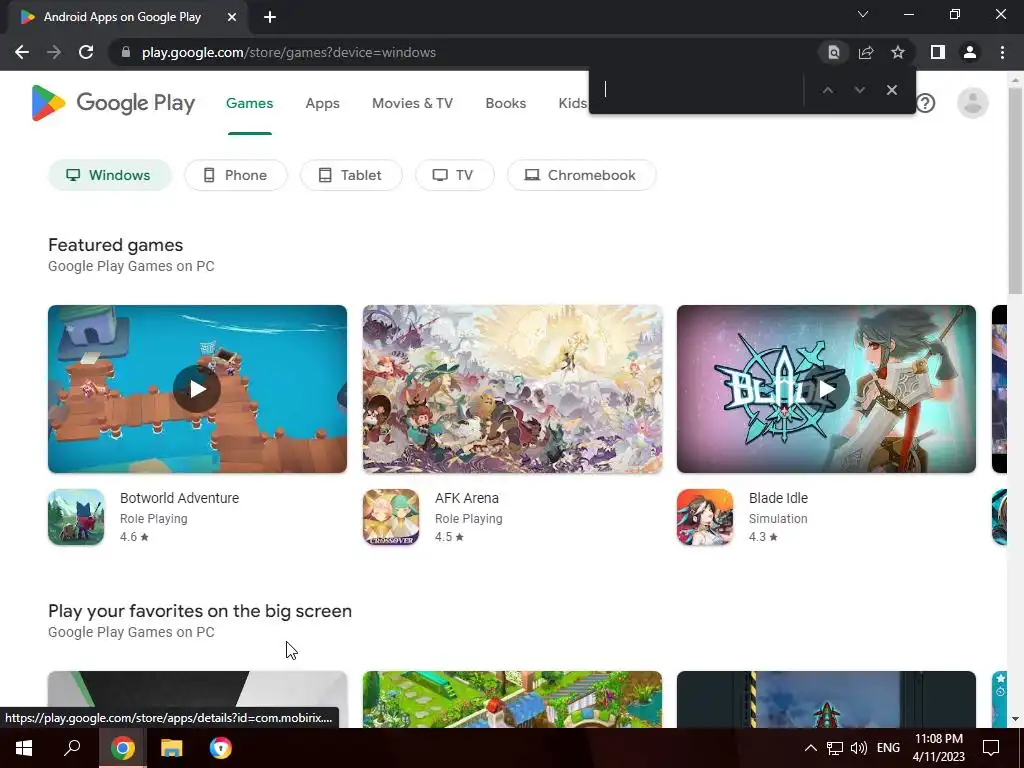Open the Windows Start menu
Viewport: 1024px width, 768px height.
tap(24, 748)
